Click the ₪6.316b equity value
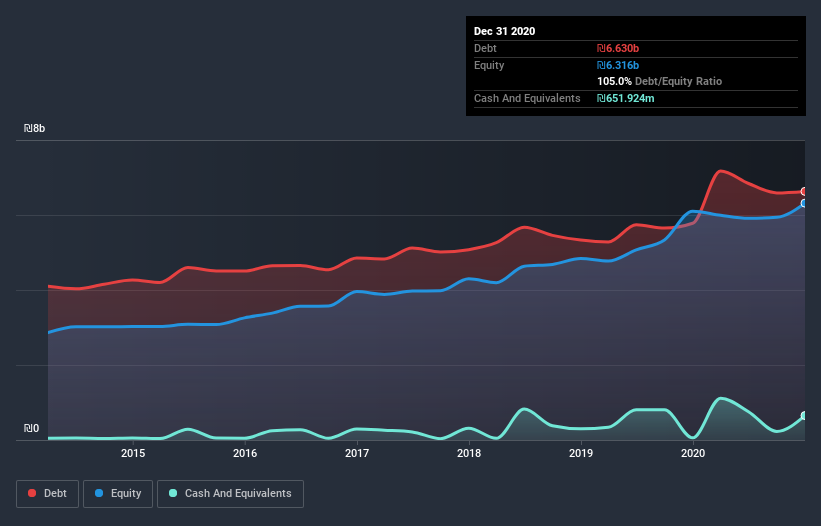821x526 pixels. (618, 65)
